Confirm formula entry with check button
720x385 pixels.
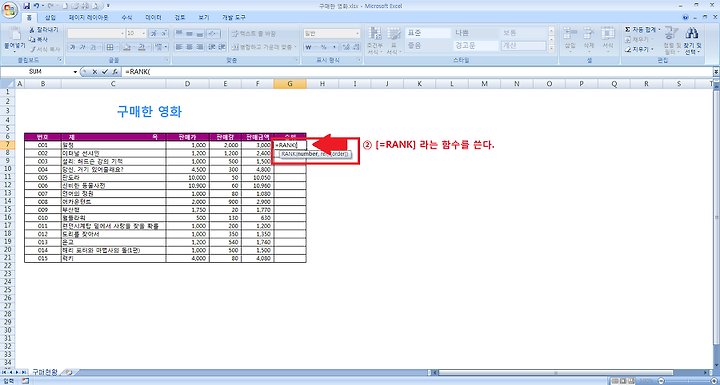point(104,72)
